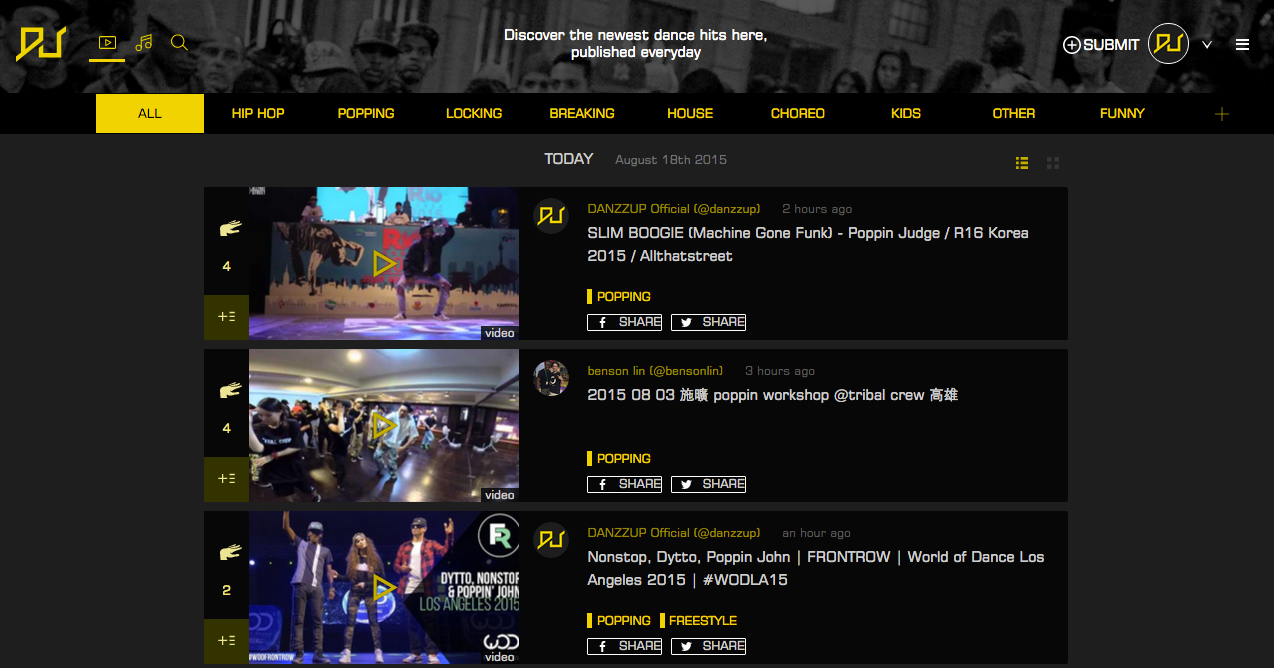Click POPPING tag under SLIM BOOGIE video
1274x668 pixels.
619,297
